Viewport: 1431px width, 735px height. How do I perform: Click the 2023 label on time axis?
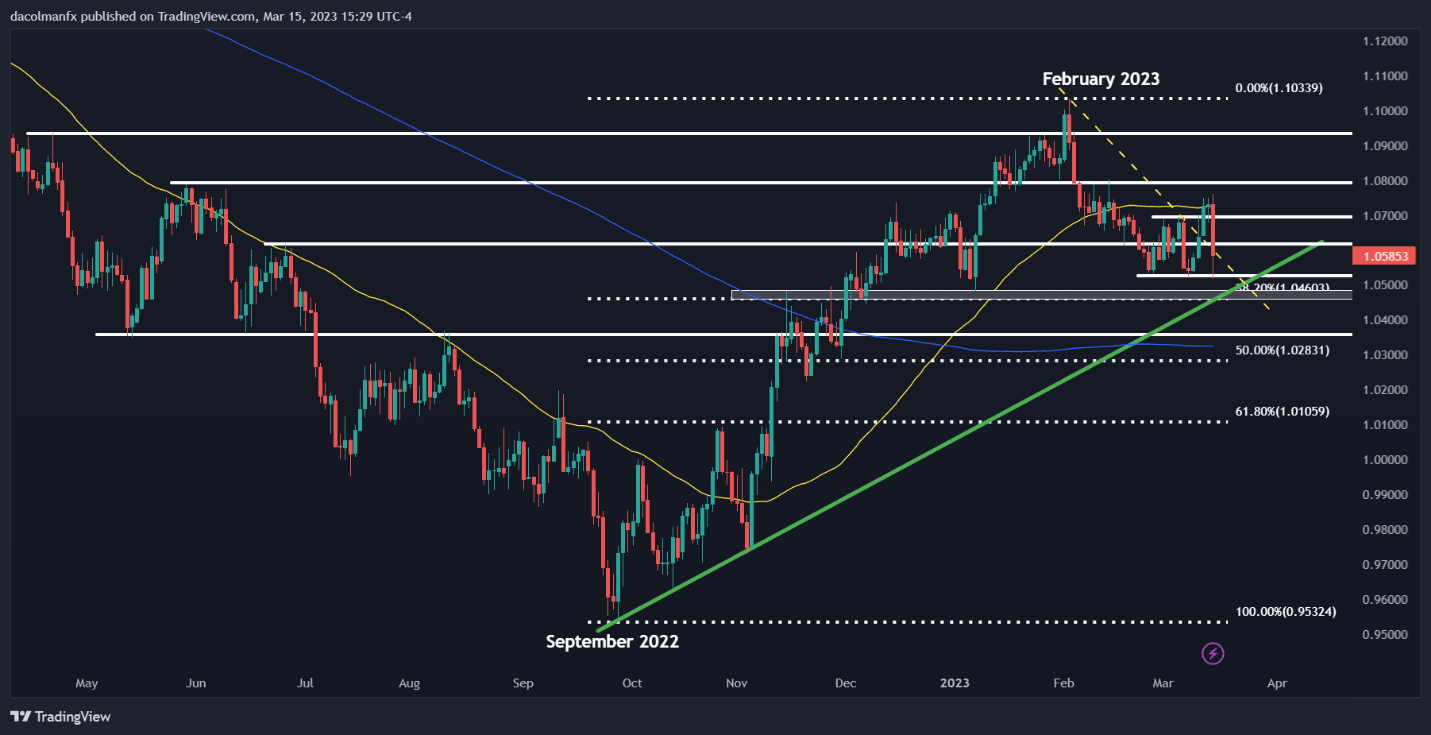[957, 684]
